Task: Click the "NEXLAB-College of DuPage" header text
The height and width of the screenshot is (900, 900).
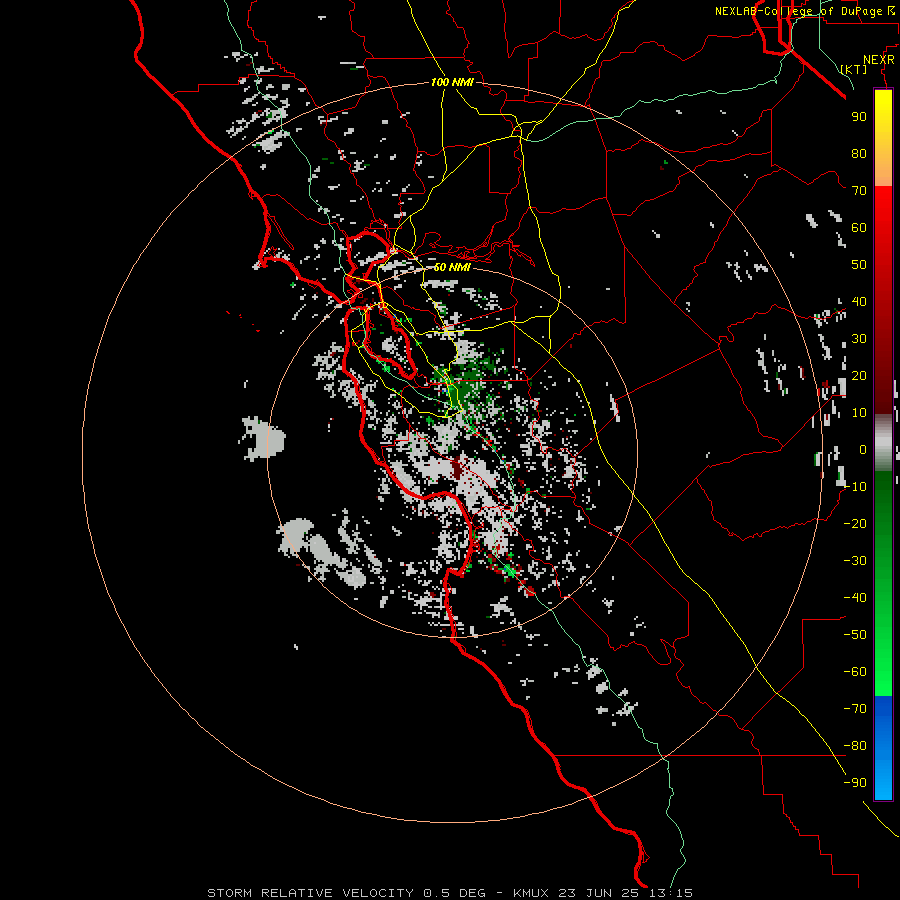Action: tap(798, 11)
